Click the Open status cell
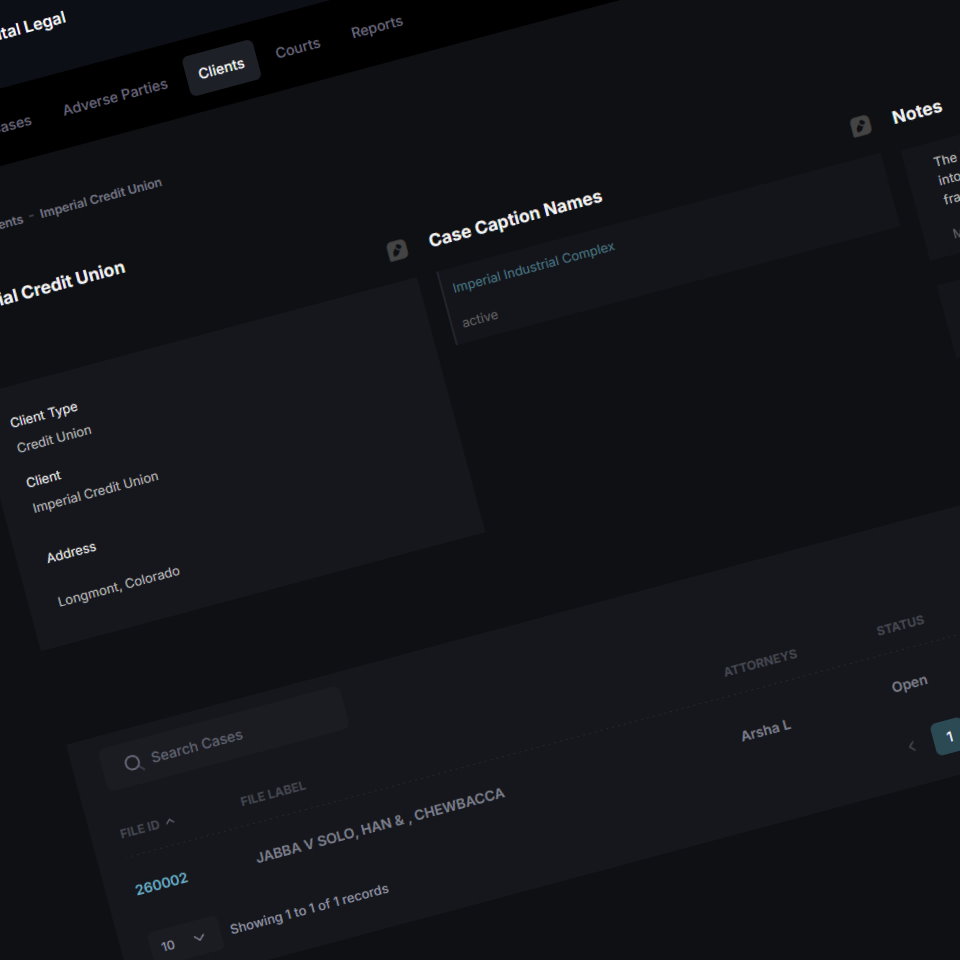This screenshot has height=960, width=960. pos(909,684)
